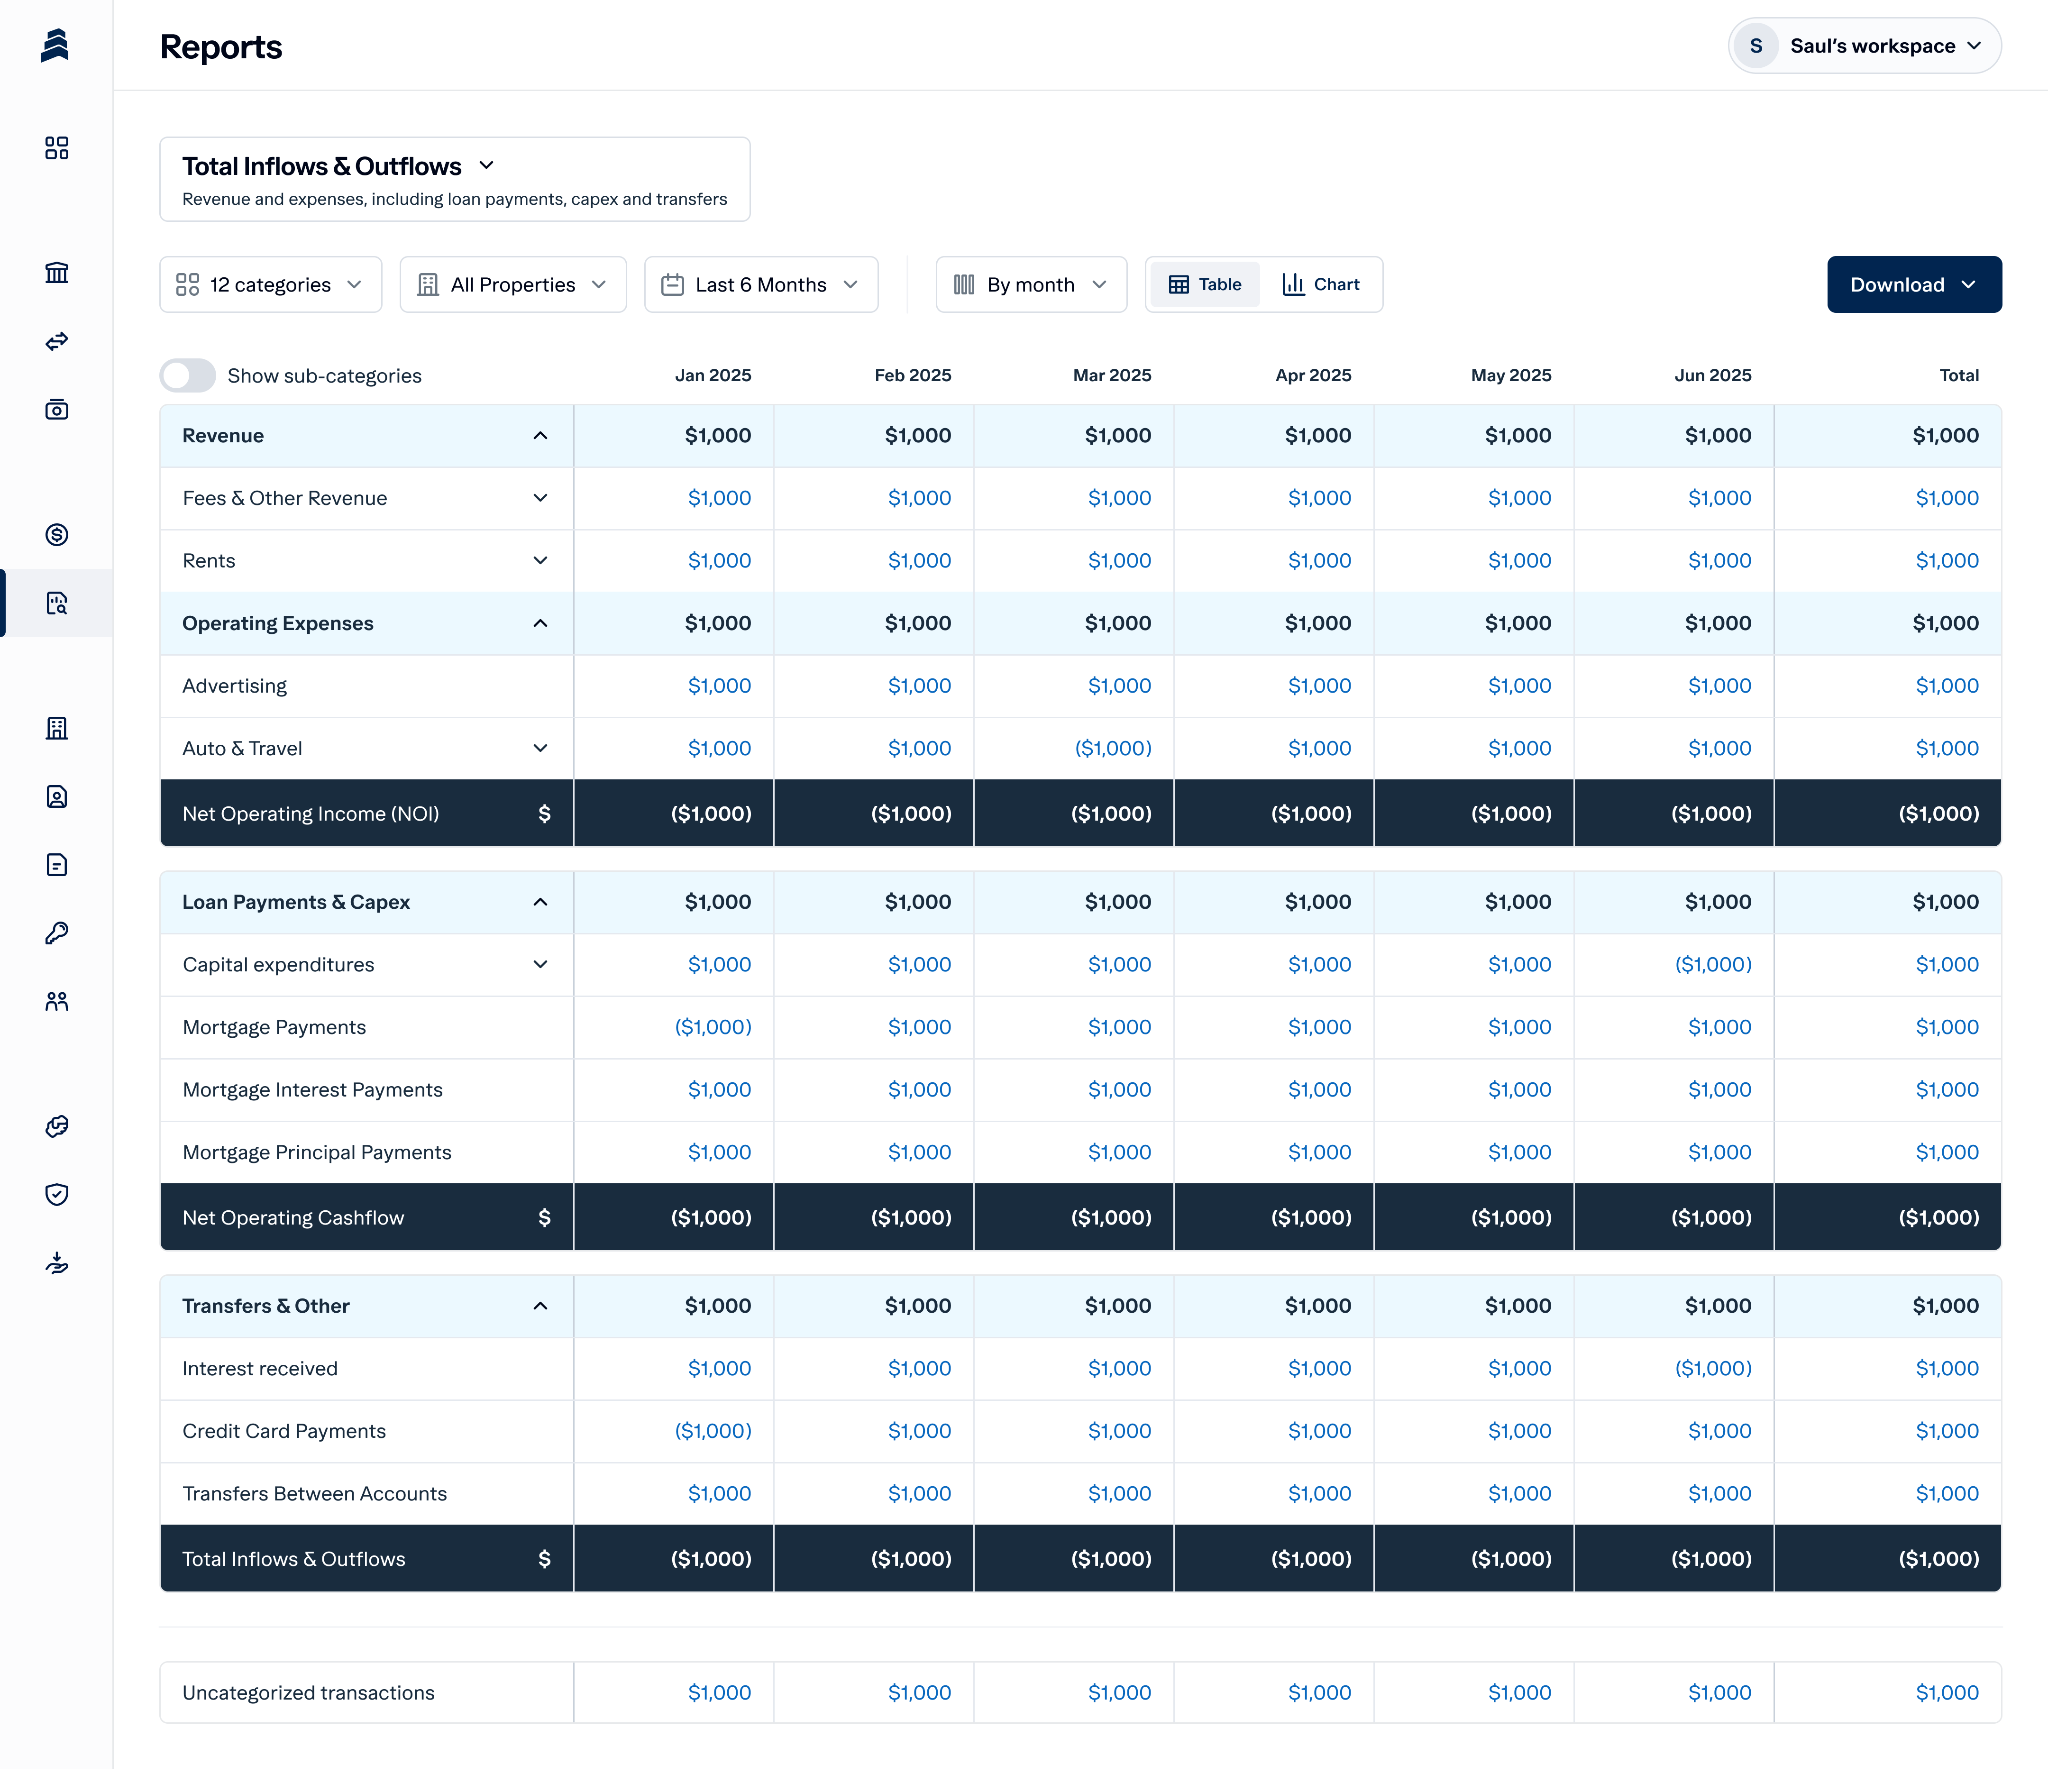Open the transfers arrows sidebar icon
Viewport: 2048px width, 1769px height.
click(57, 341)
